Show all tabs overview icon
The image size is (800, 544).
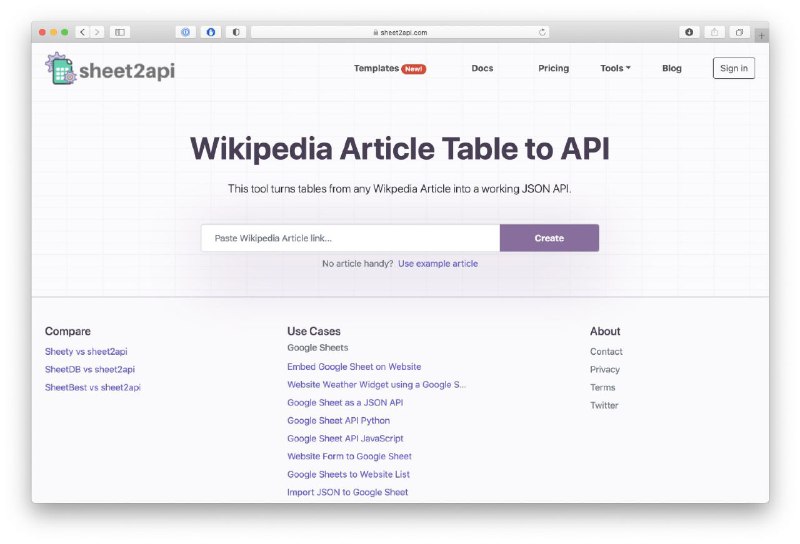point(739,32)
